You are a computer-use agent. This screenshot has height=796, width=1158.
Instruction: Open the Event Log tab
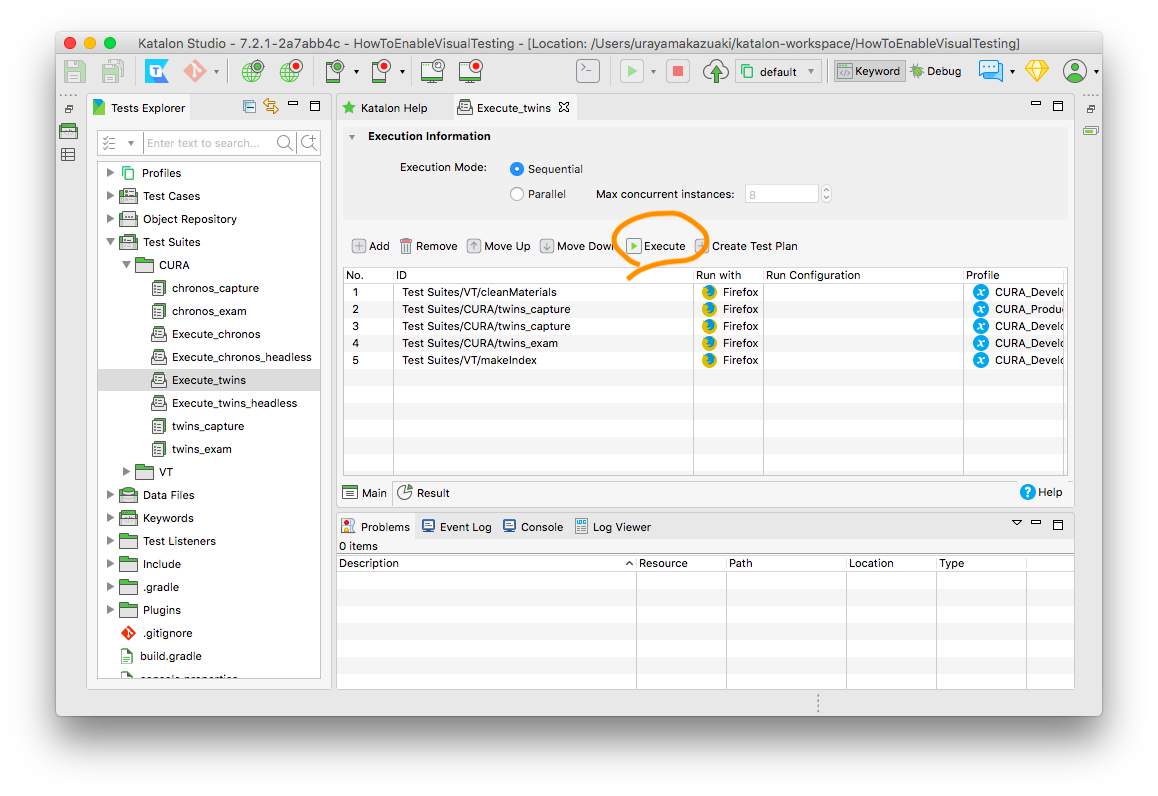tap(456, 526)
